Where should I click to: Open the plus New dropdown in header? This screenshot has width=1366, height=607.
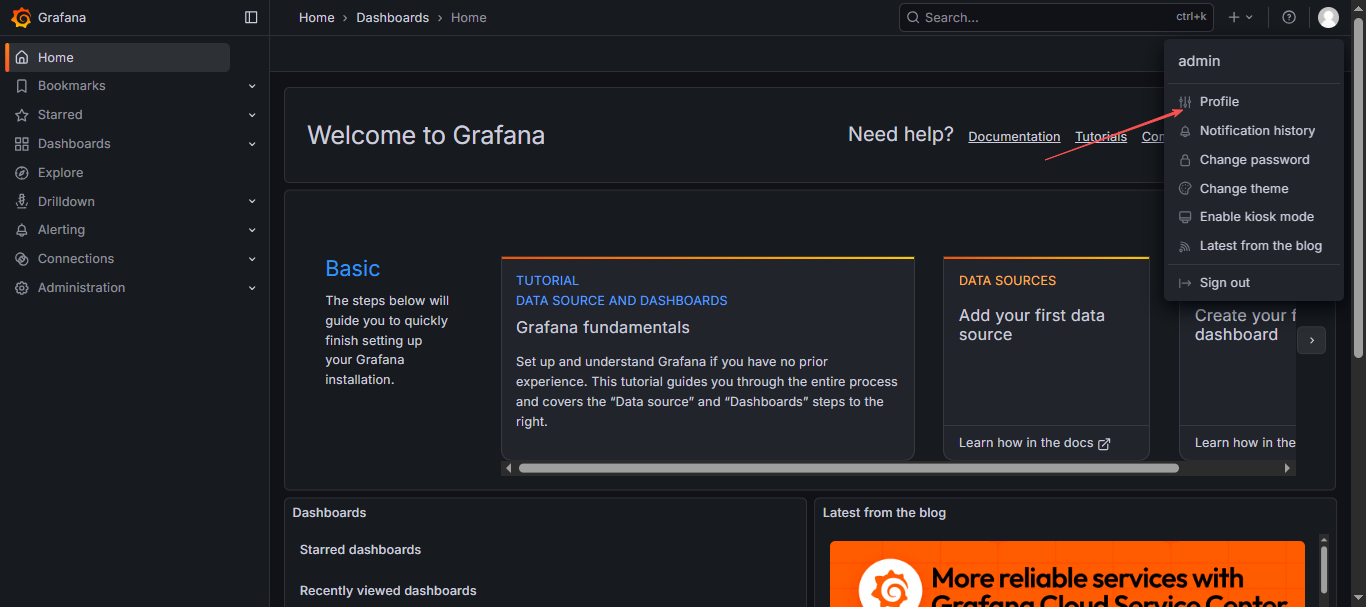click(1240, 17)
